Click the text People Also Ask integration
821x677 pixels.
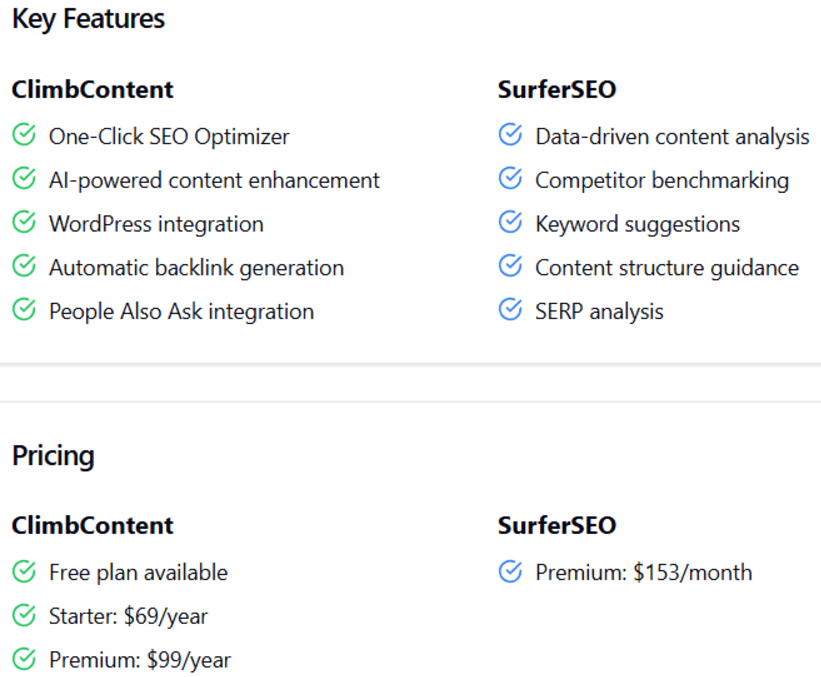click(181, 312)
